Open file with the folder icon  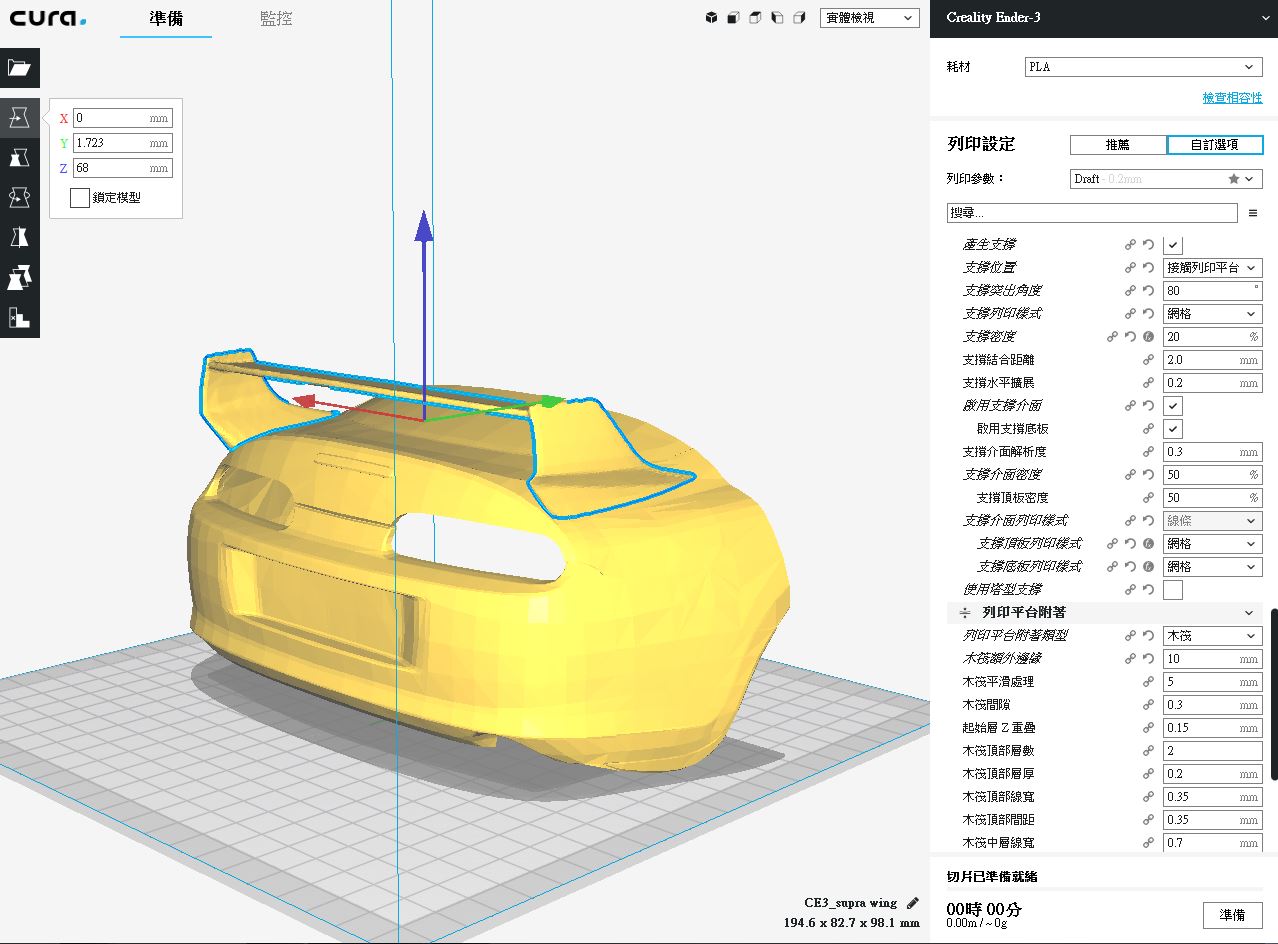point(19,68)
